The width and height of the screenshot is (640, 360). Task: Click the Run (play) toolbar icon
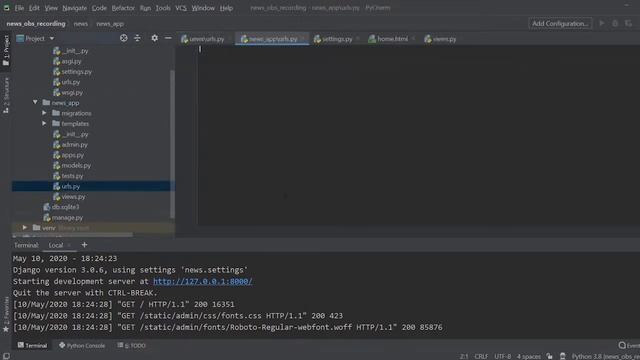(602, 24)
